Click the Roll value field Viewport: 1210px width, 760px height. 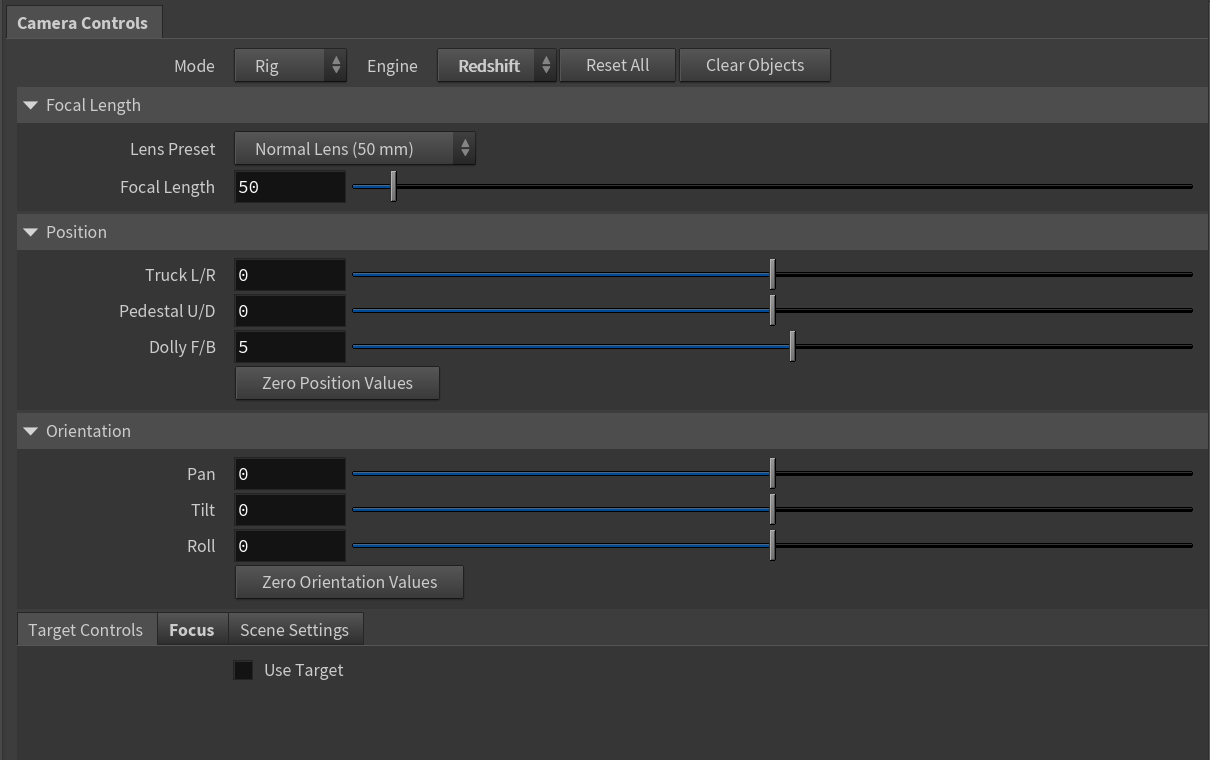pyautogui.click(x=290, y=546)
